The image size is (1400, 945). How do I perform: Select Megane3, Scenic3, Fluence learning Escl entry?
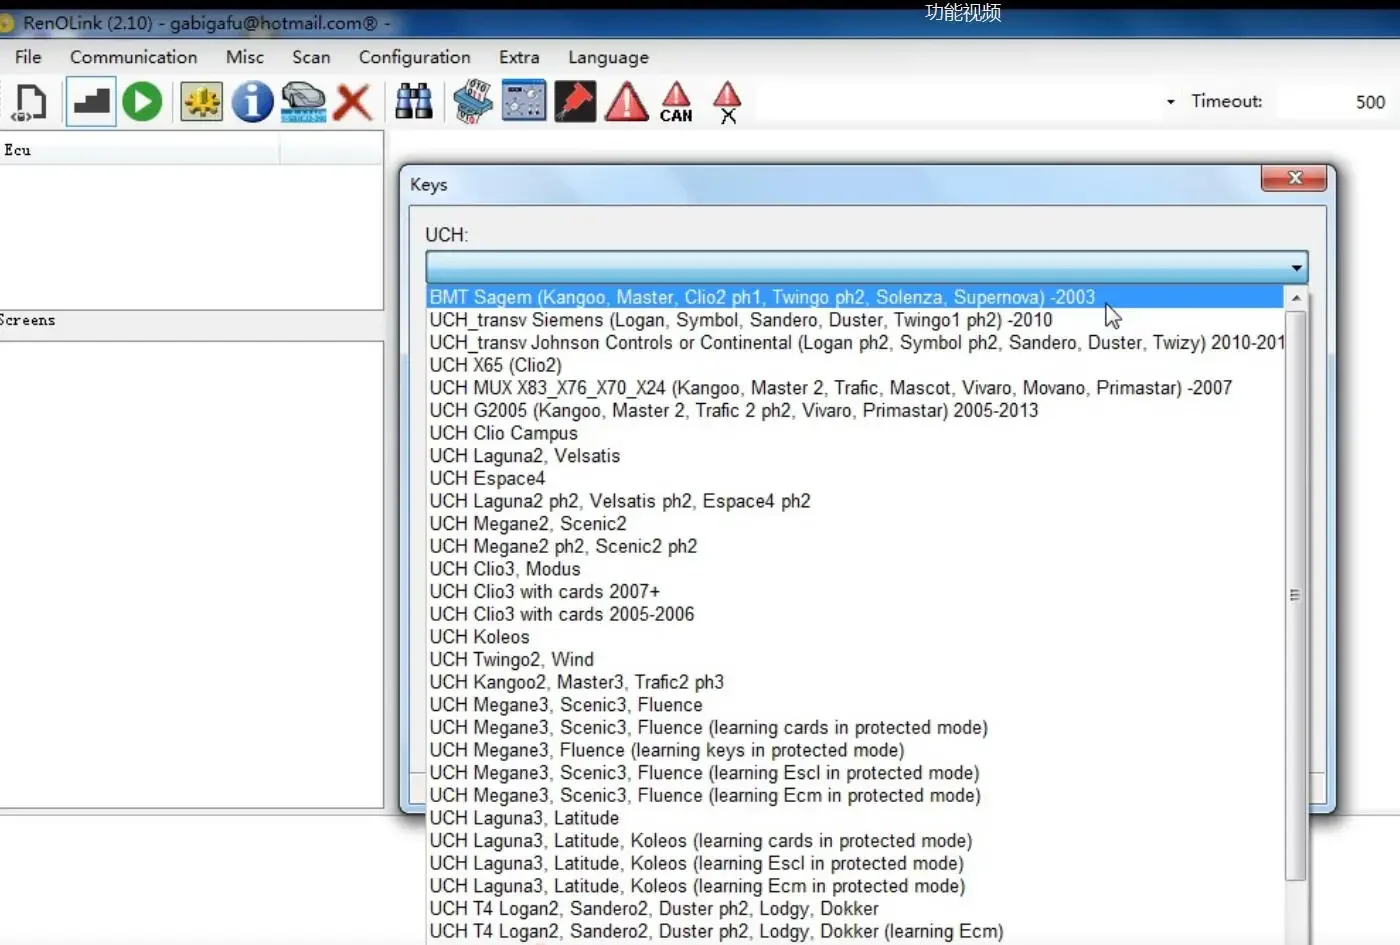pyautogui.click(x=855, y=773)
